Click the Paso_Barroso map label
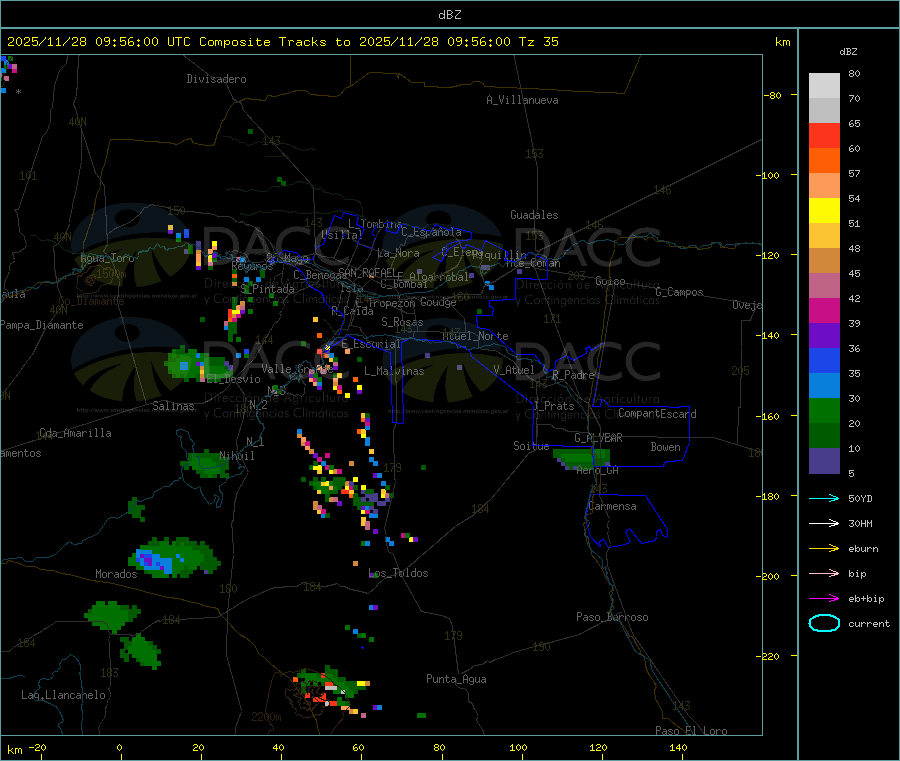The width and height of the screenshot is (900, 761). click(x=612, y=617)
